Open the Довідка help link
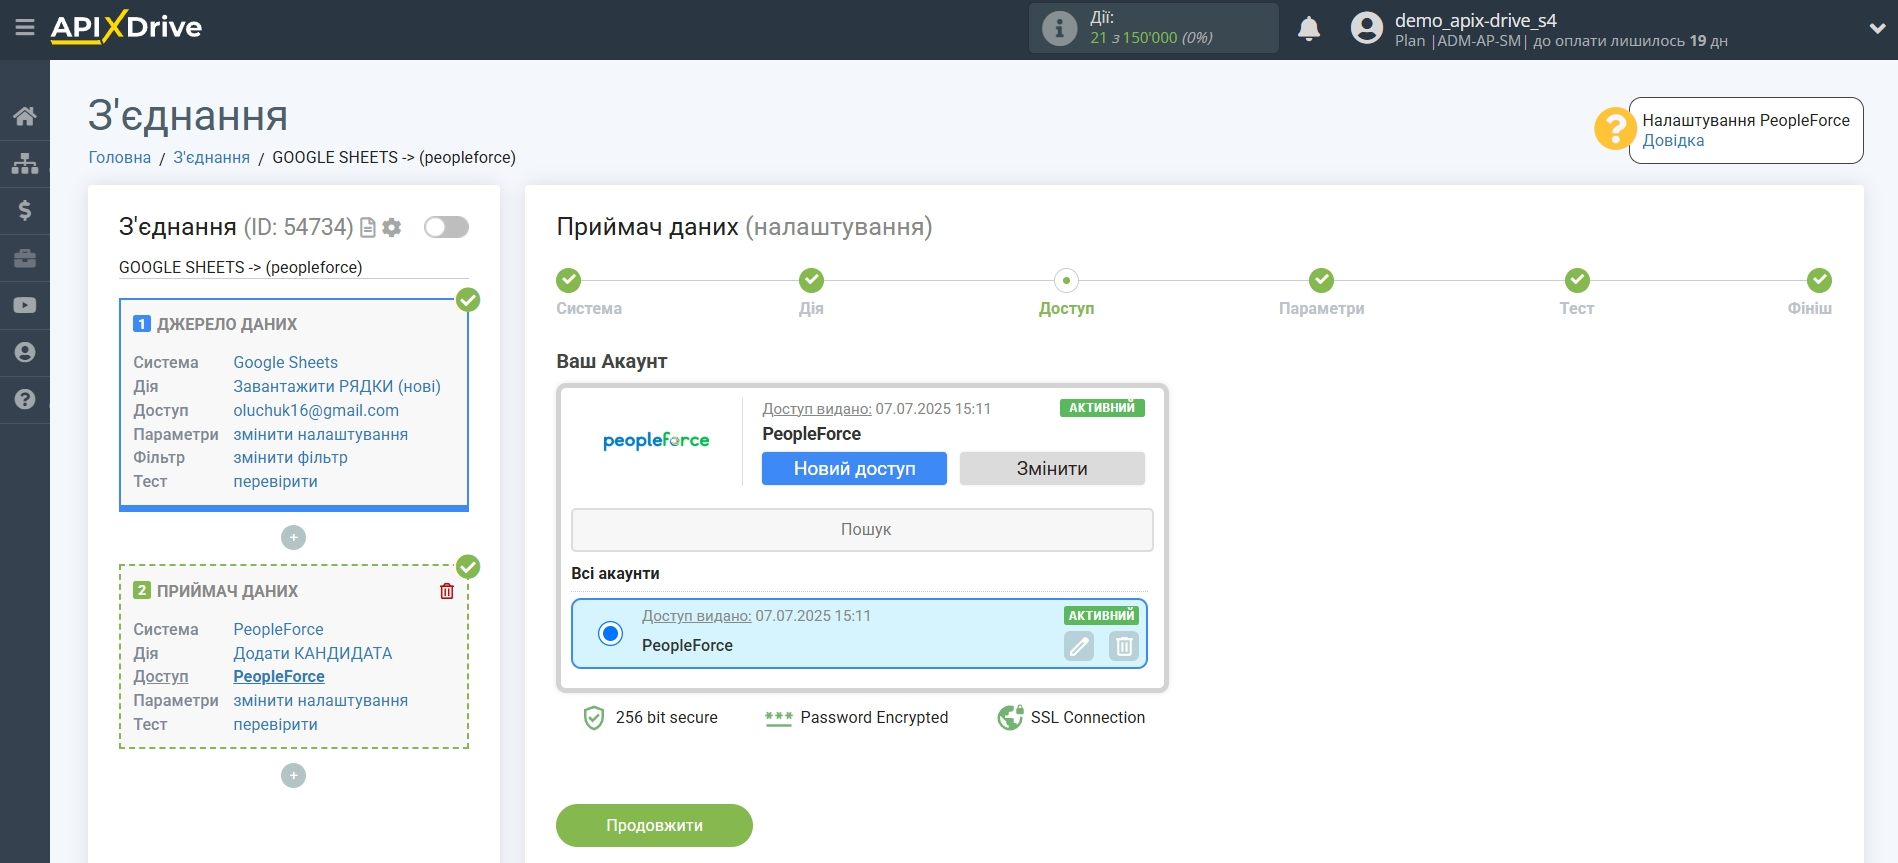The height and width of the screenshot is (863, 1898). click(x=1673, y=141)
